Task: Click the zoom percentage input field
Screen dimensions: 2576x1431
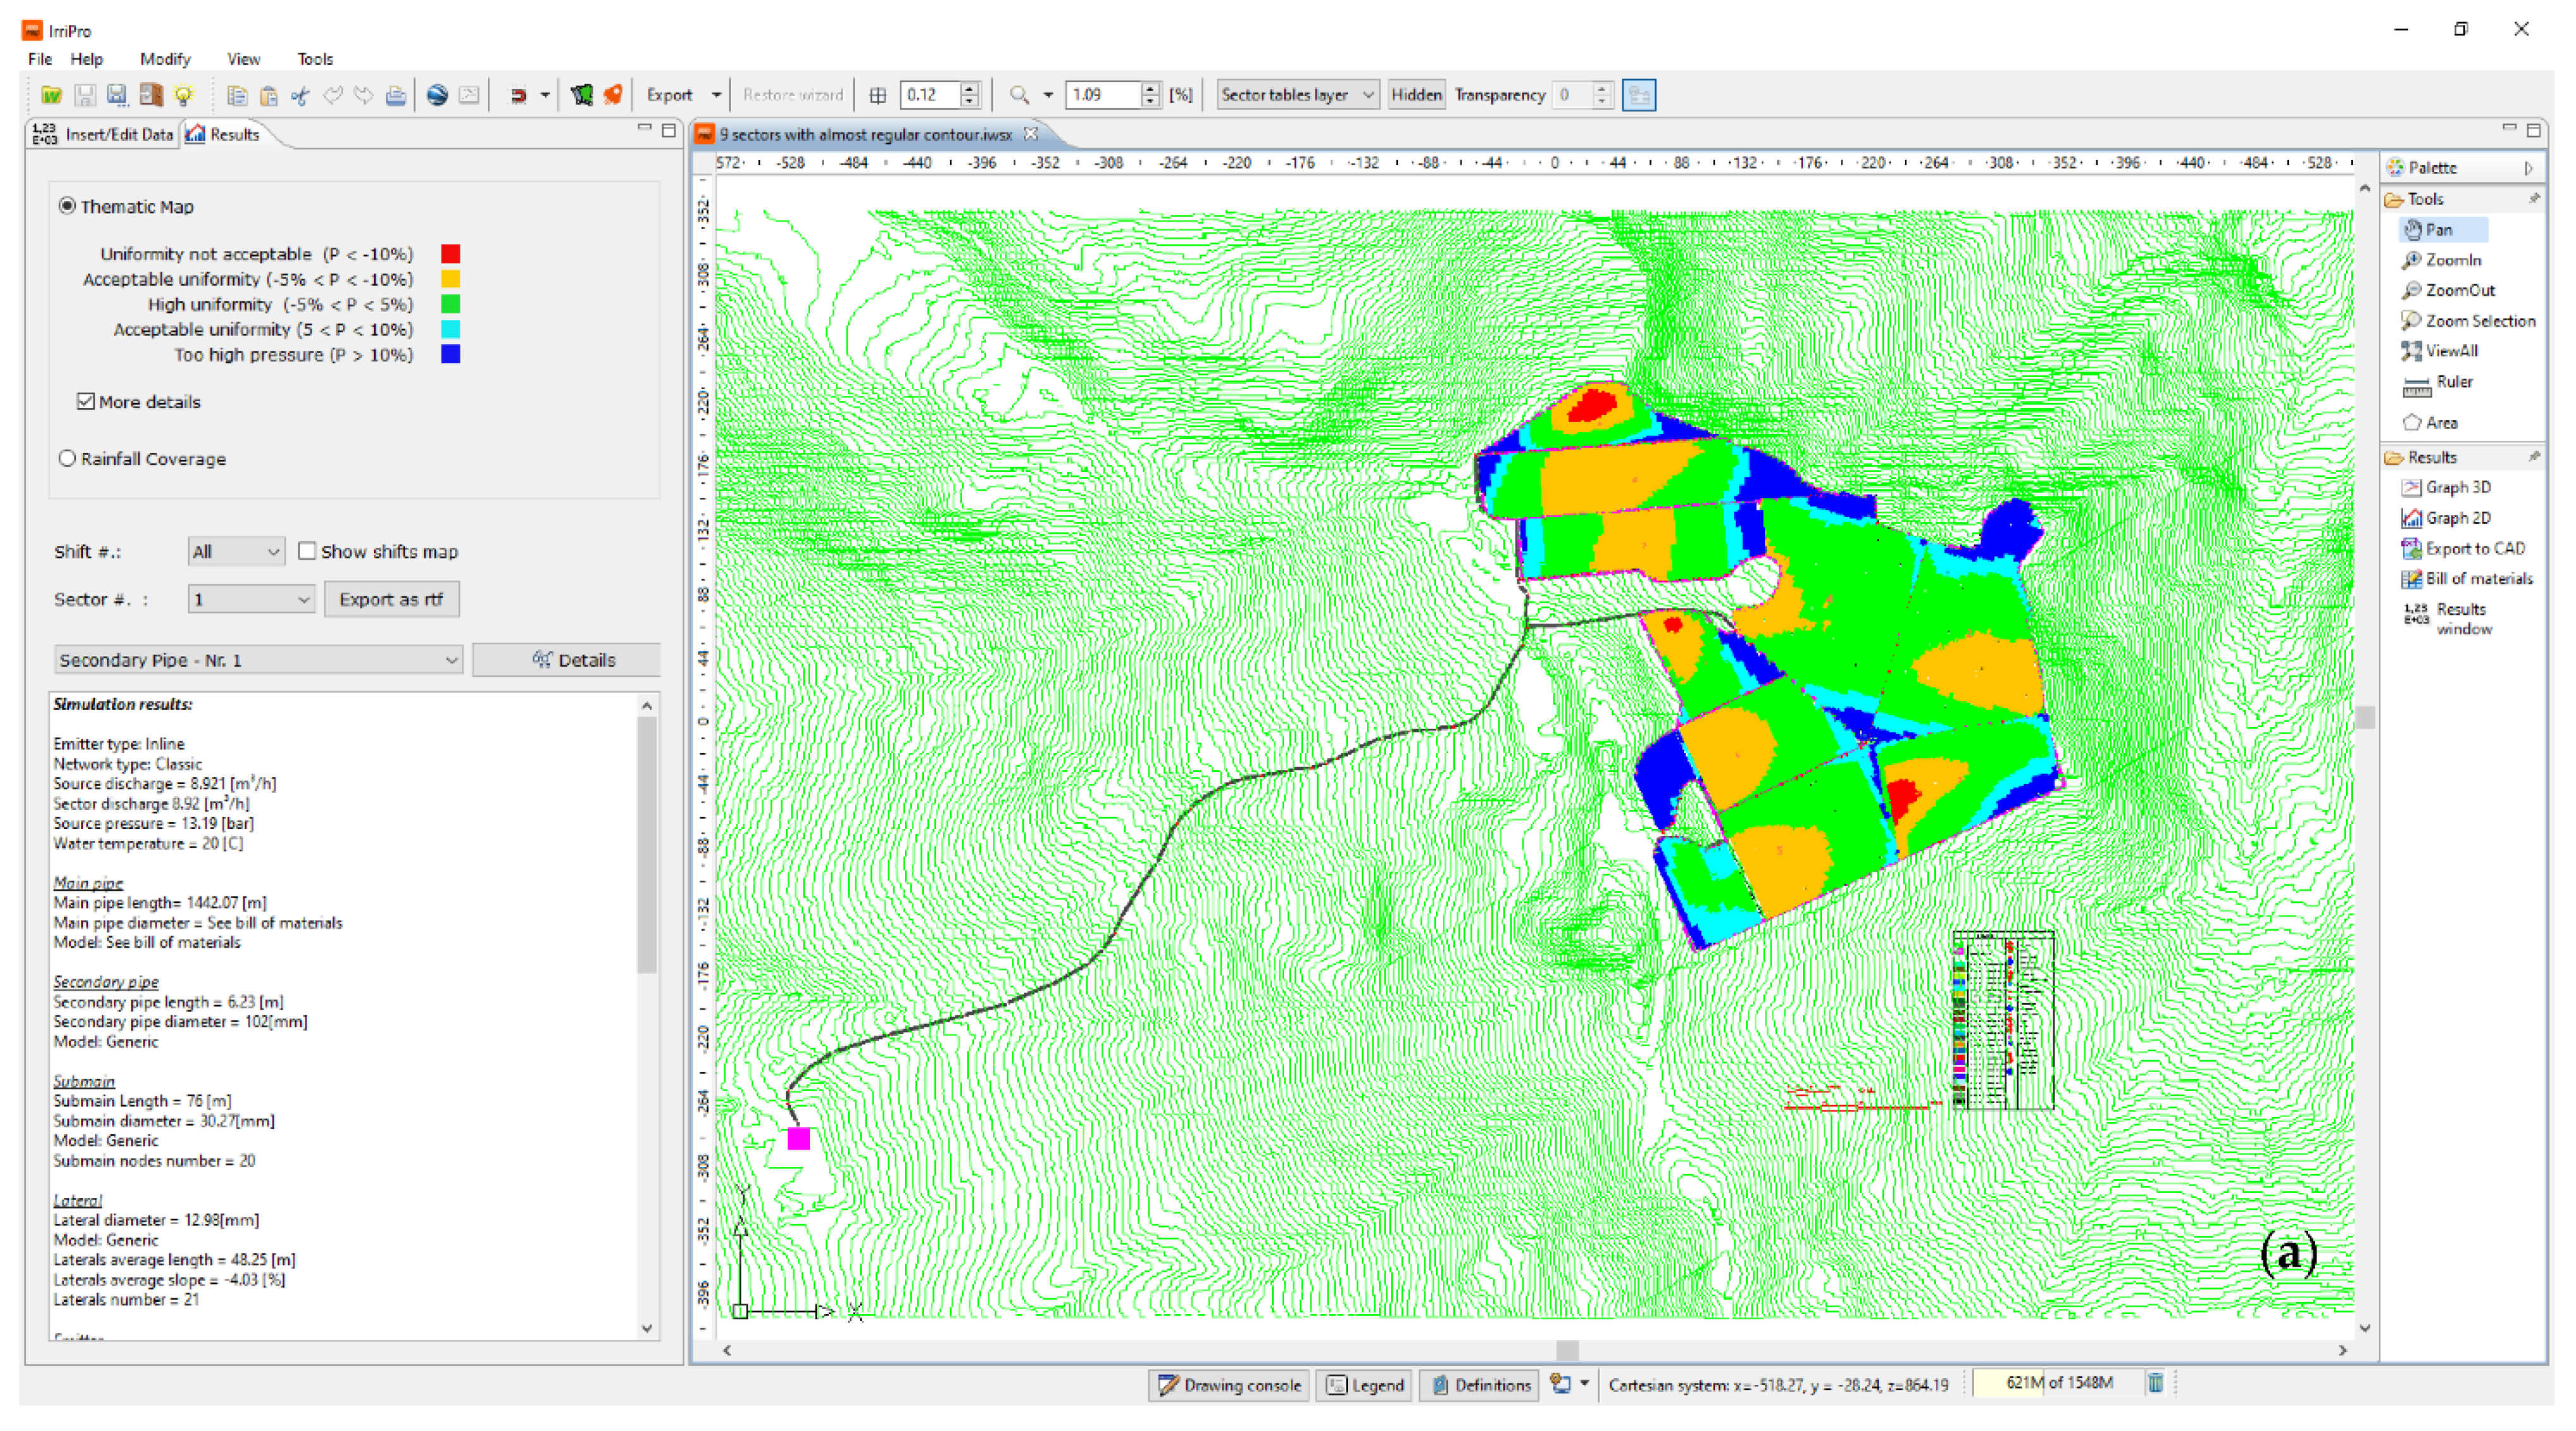Action: pos(1101,95)
